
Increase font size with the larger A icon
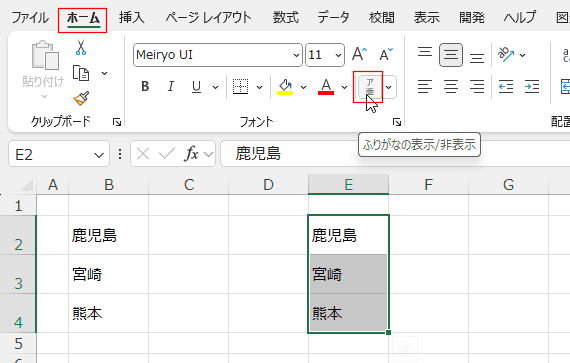tap(359, 55)
